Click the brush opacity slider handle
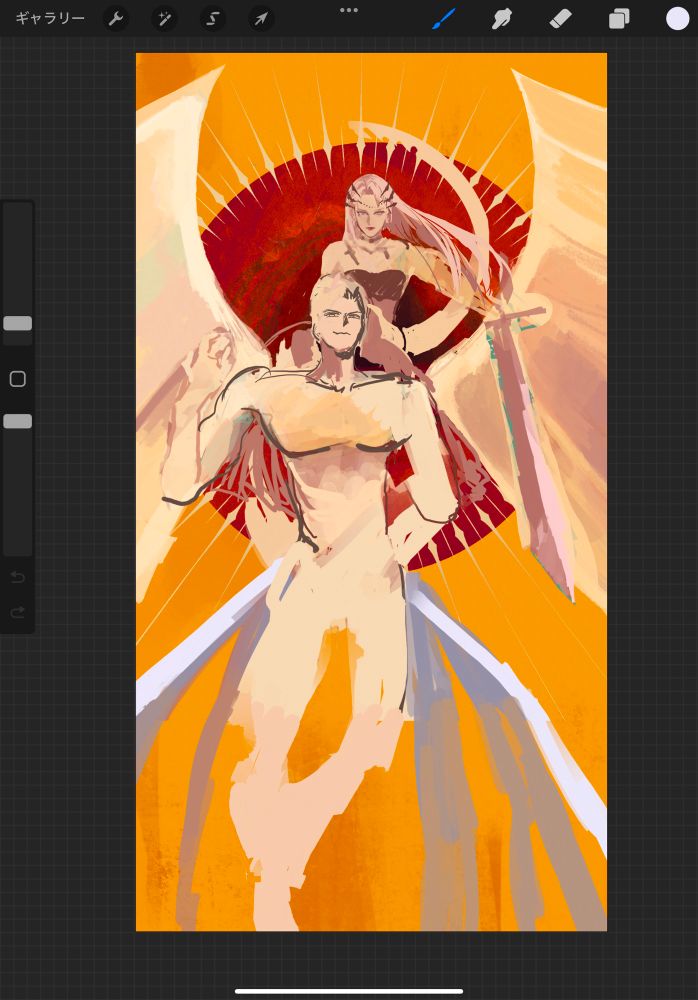 pyautogui.click(x=18, y=421)
